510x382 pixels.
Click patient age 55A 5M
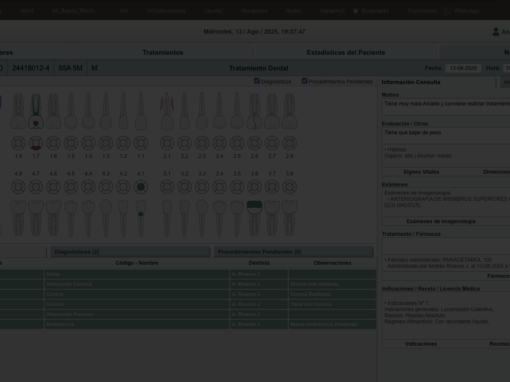tap(70, 68)
